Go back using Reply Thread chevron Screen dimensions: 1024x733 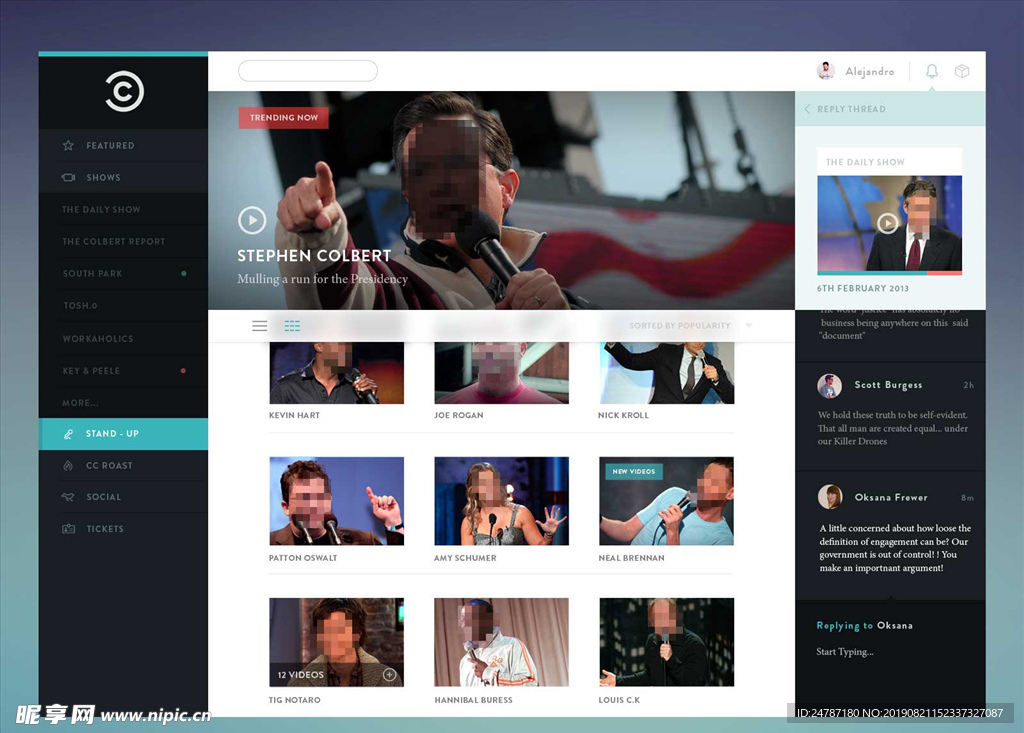pos(808,109)
